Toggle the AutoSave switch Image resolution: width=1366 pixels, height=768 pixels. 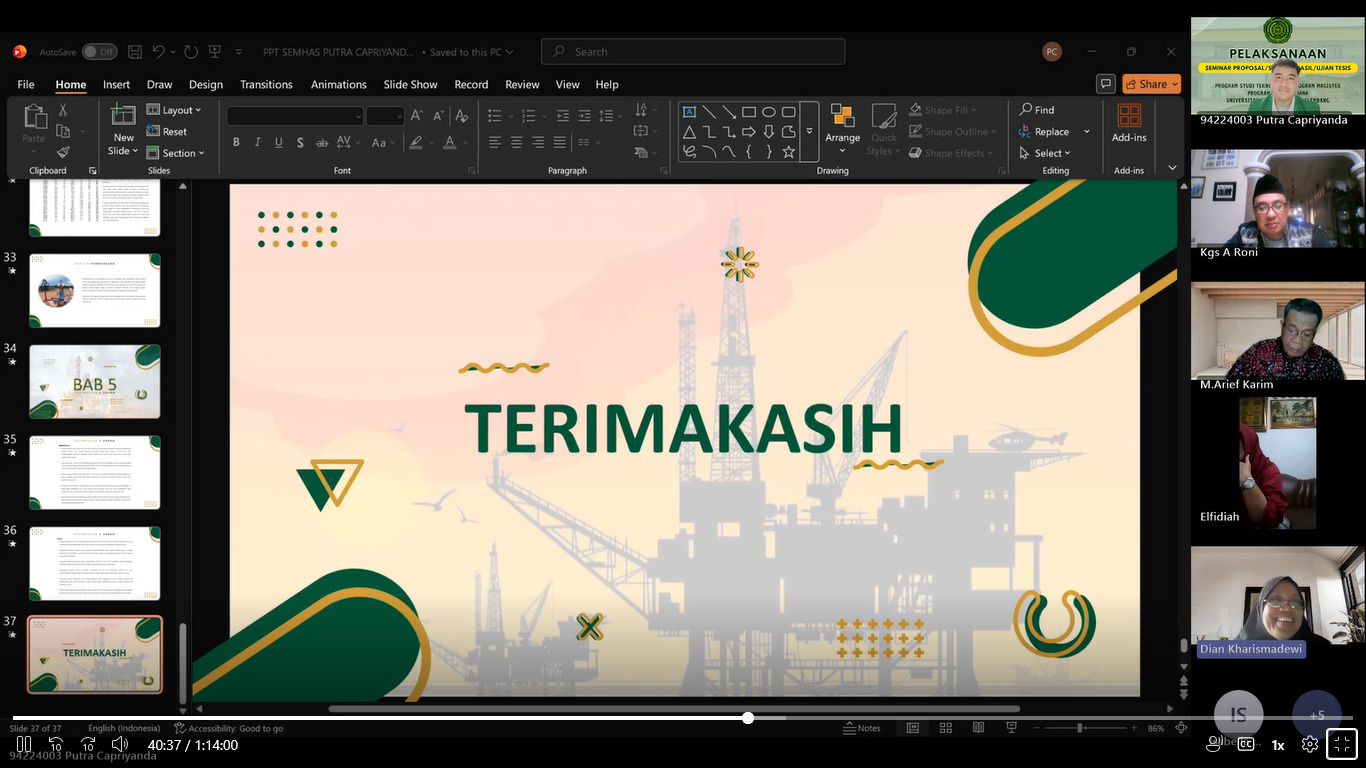click(x=99, y=52)
